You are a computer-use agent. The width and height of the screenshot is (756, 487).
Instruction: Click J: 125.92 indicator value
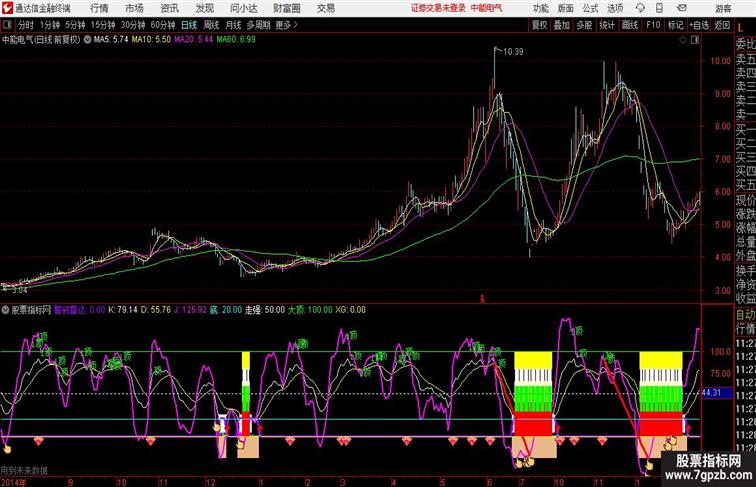190,310
